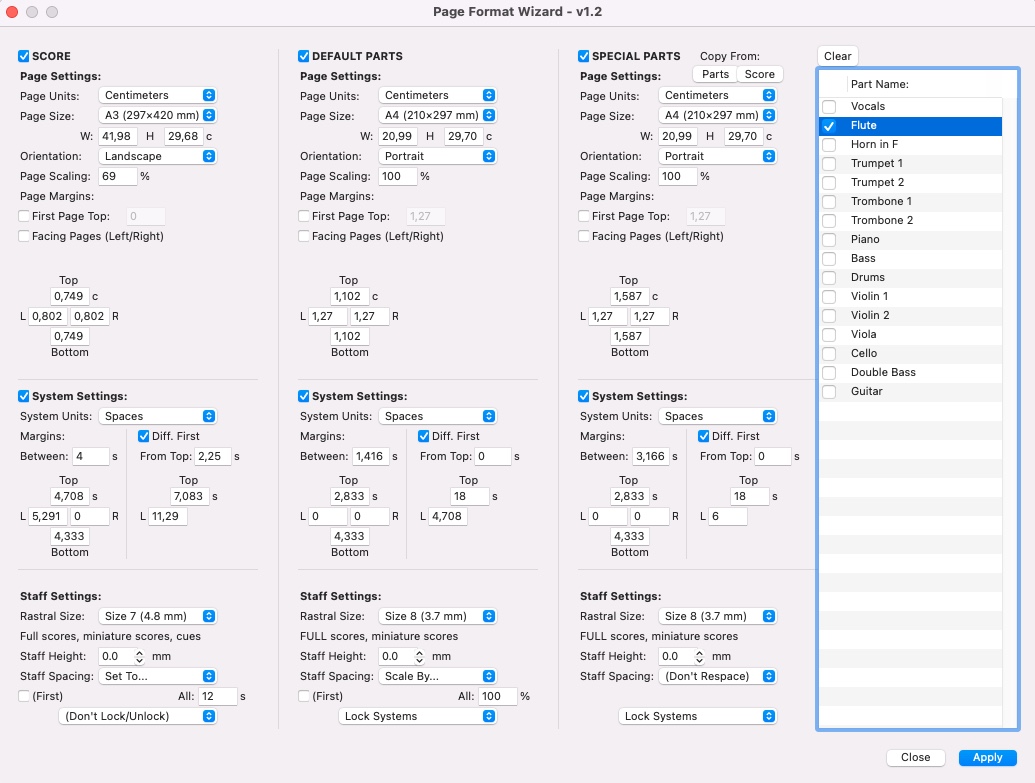Expand Score Orientation Landscape dropdown
1035x783 pixels.
(158, 156)
